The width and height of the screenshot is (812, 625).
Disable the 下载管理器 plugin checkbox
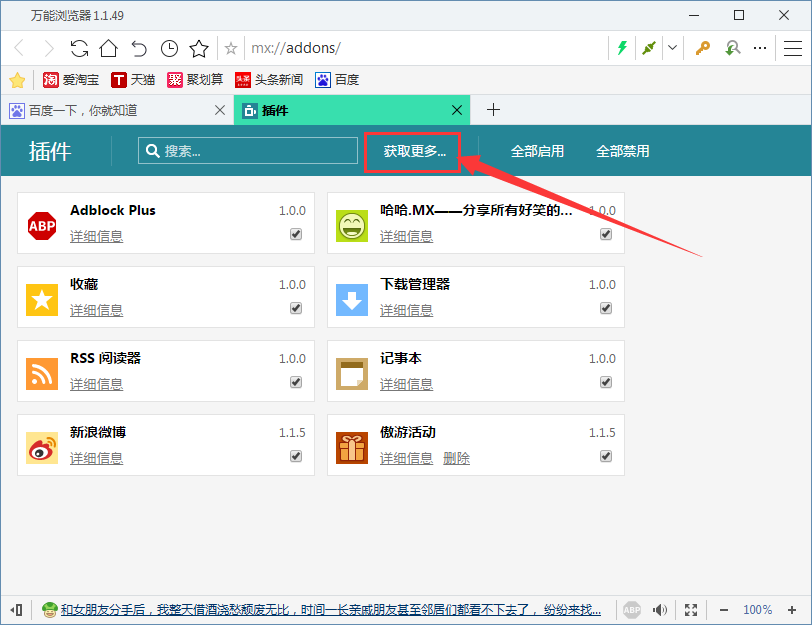click(605, 308)
